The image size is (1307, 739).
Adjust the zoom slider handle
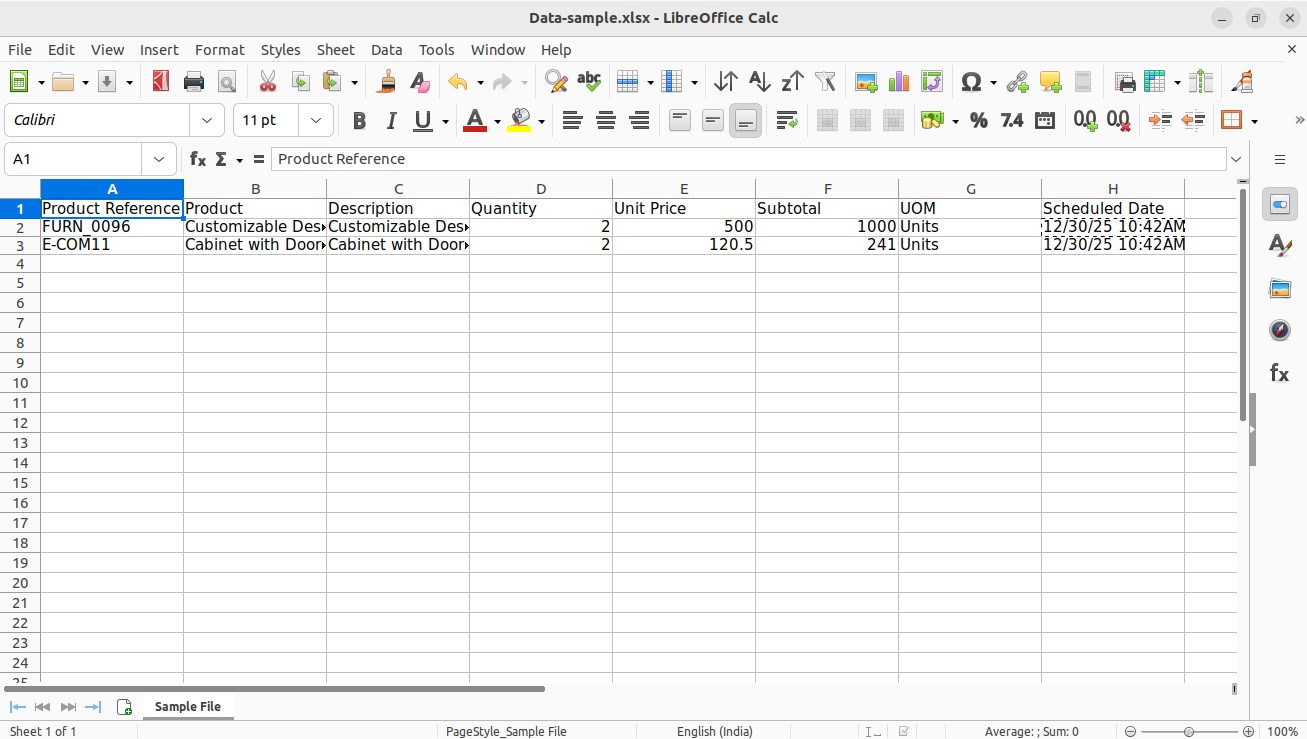tap(1188, 731)
